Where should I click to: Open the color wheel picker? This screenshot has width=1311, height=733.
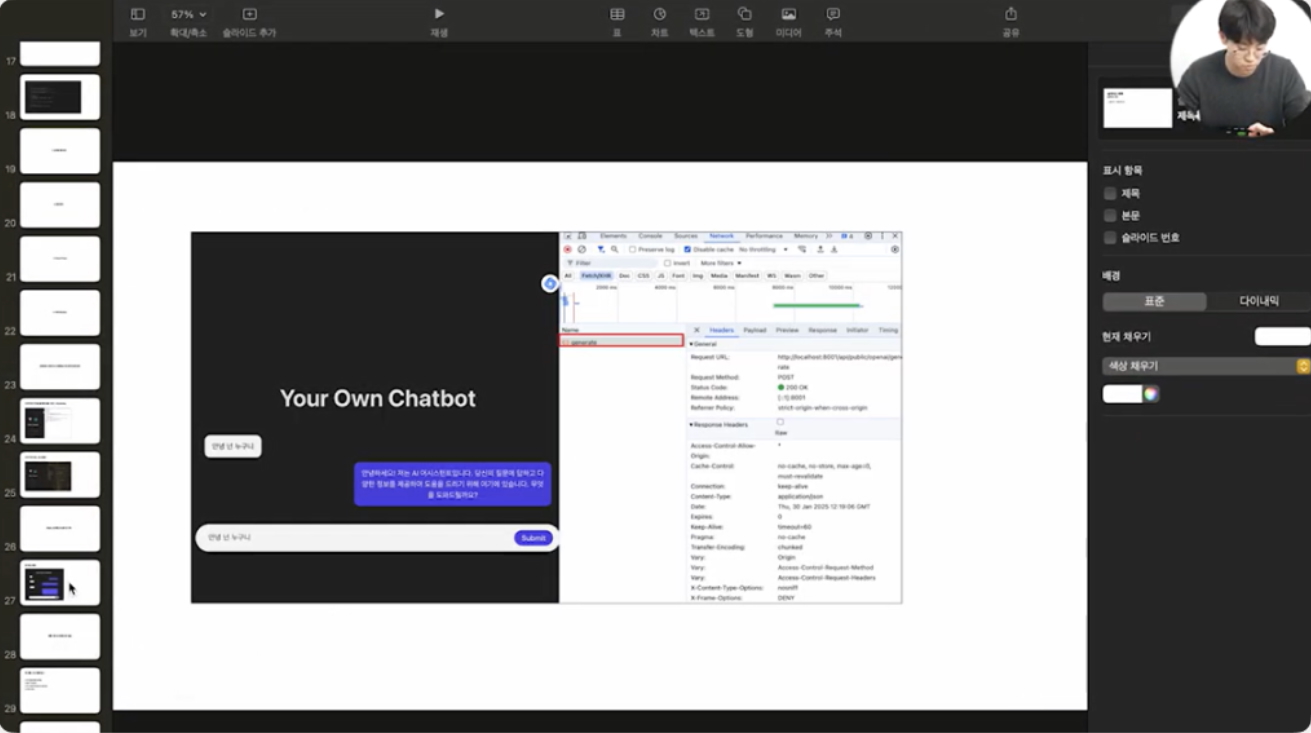(x=1151, y=394)
